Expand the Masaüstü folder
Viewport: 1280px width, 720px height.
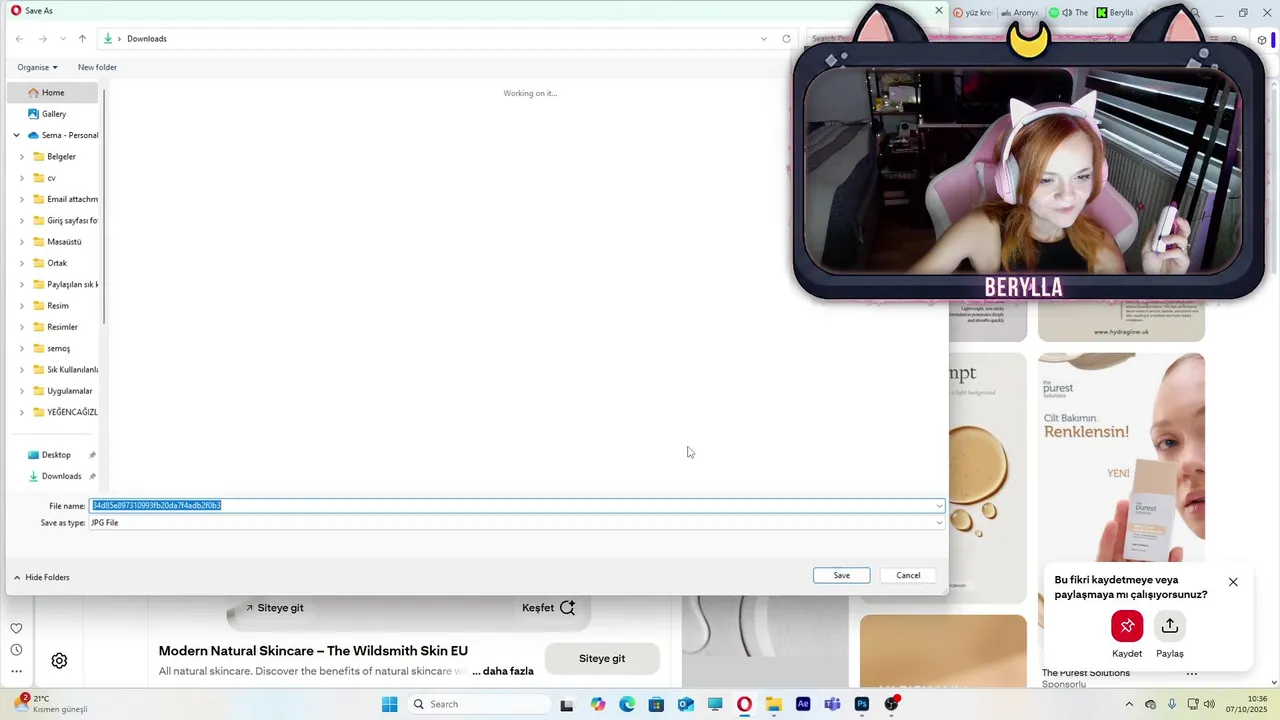pyautogui.click(x=22, y=242)
